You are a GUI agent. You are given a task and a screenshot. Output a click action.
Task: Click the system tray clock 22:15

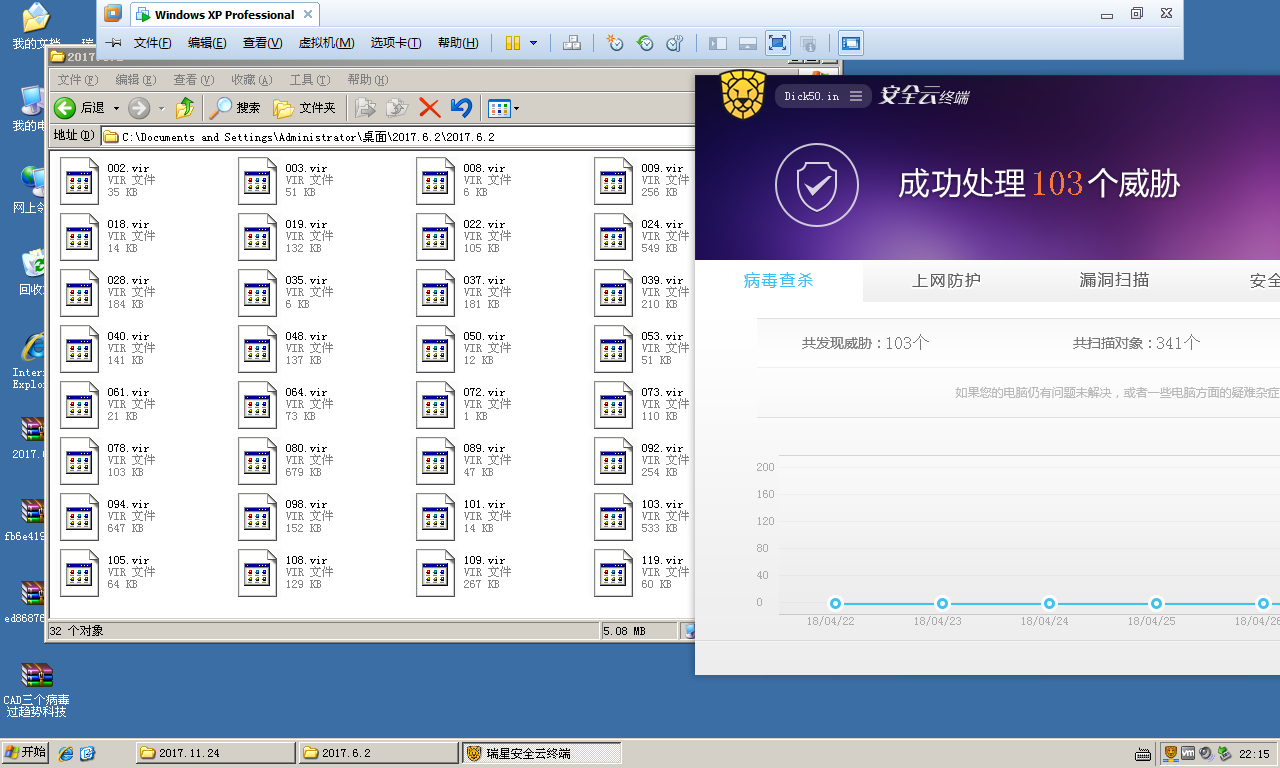1254,754
